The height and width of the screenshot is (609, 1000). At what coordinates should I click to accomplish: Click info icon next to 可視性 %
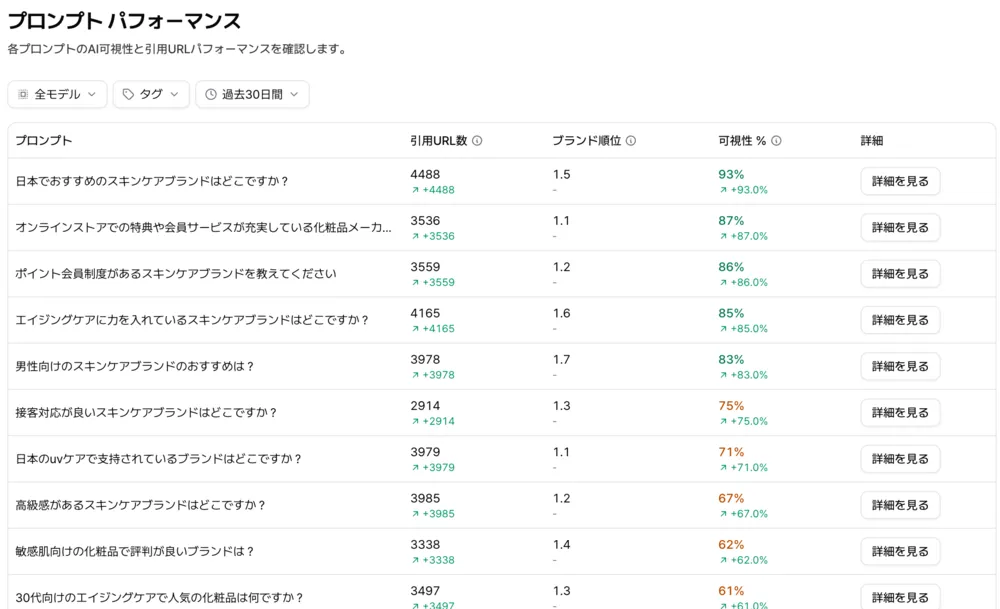[x=776, y=141]
